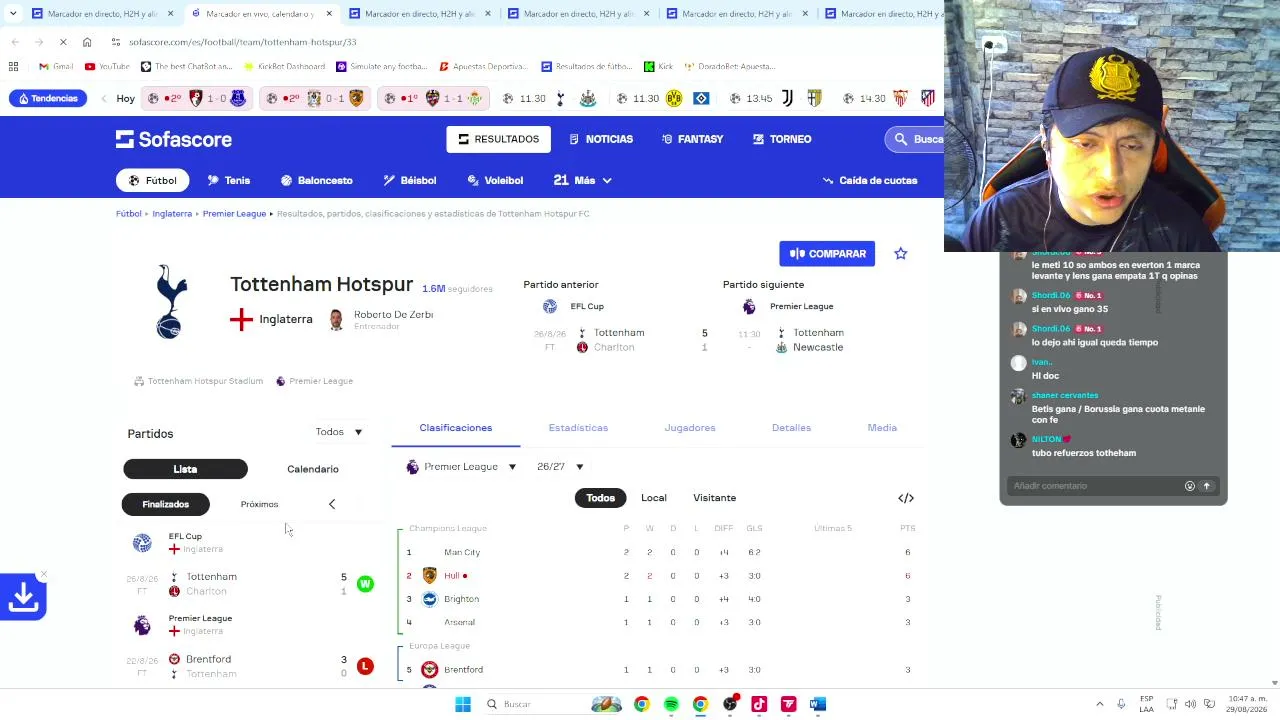Open Roberto De Zerbi's coach profile

381,319
